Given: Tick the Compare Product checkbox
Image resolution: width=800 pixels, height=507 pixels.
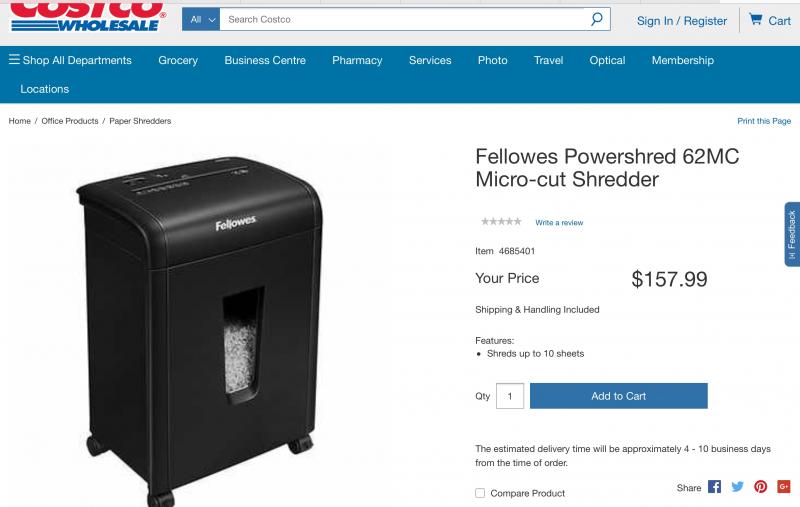Looking at the screenshot, I should (480, 493).
